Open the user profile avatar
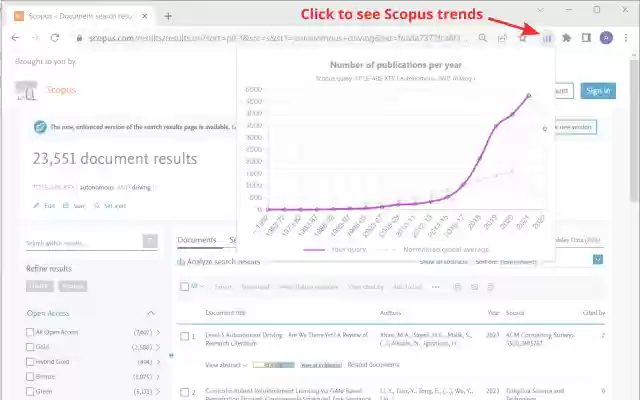Viewport: 640px width, 400px height. (x=606, y=38)
